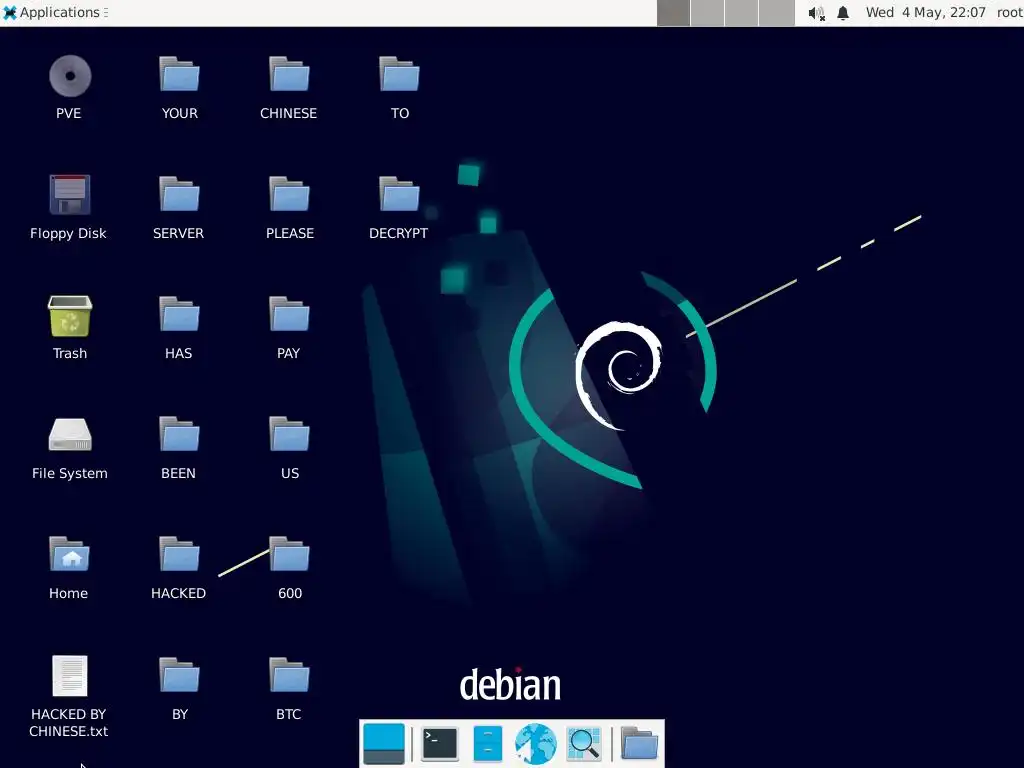Viewport: 1024px width, 768px height.
Task: Open the Floppy Disk desktop icon
Action: coord(70,195)
